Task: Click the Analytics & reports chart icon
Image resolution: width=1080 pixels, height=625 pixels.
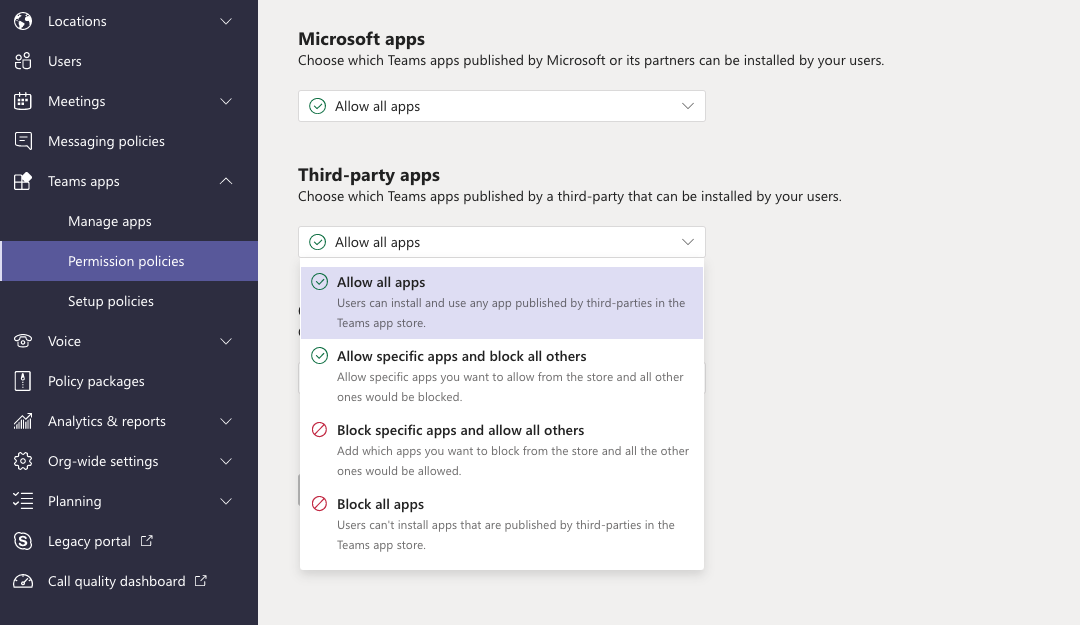Action: tap(23, 421)
